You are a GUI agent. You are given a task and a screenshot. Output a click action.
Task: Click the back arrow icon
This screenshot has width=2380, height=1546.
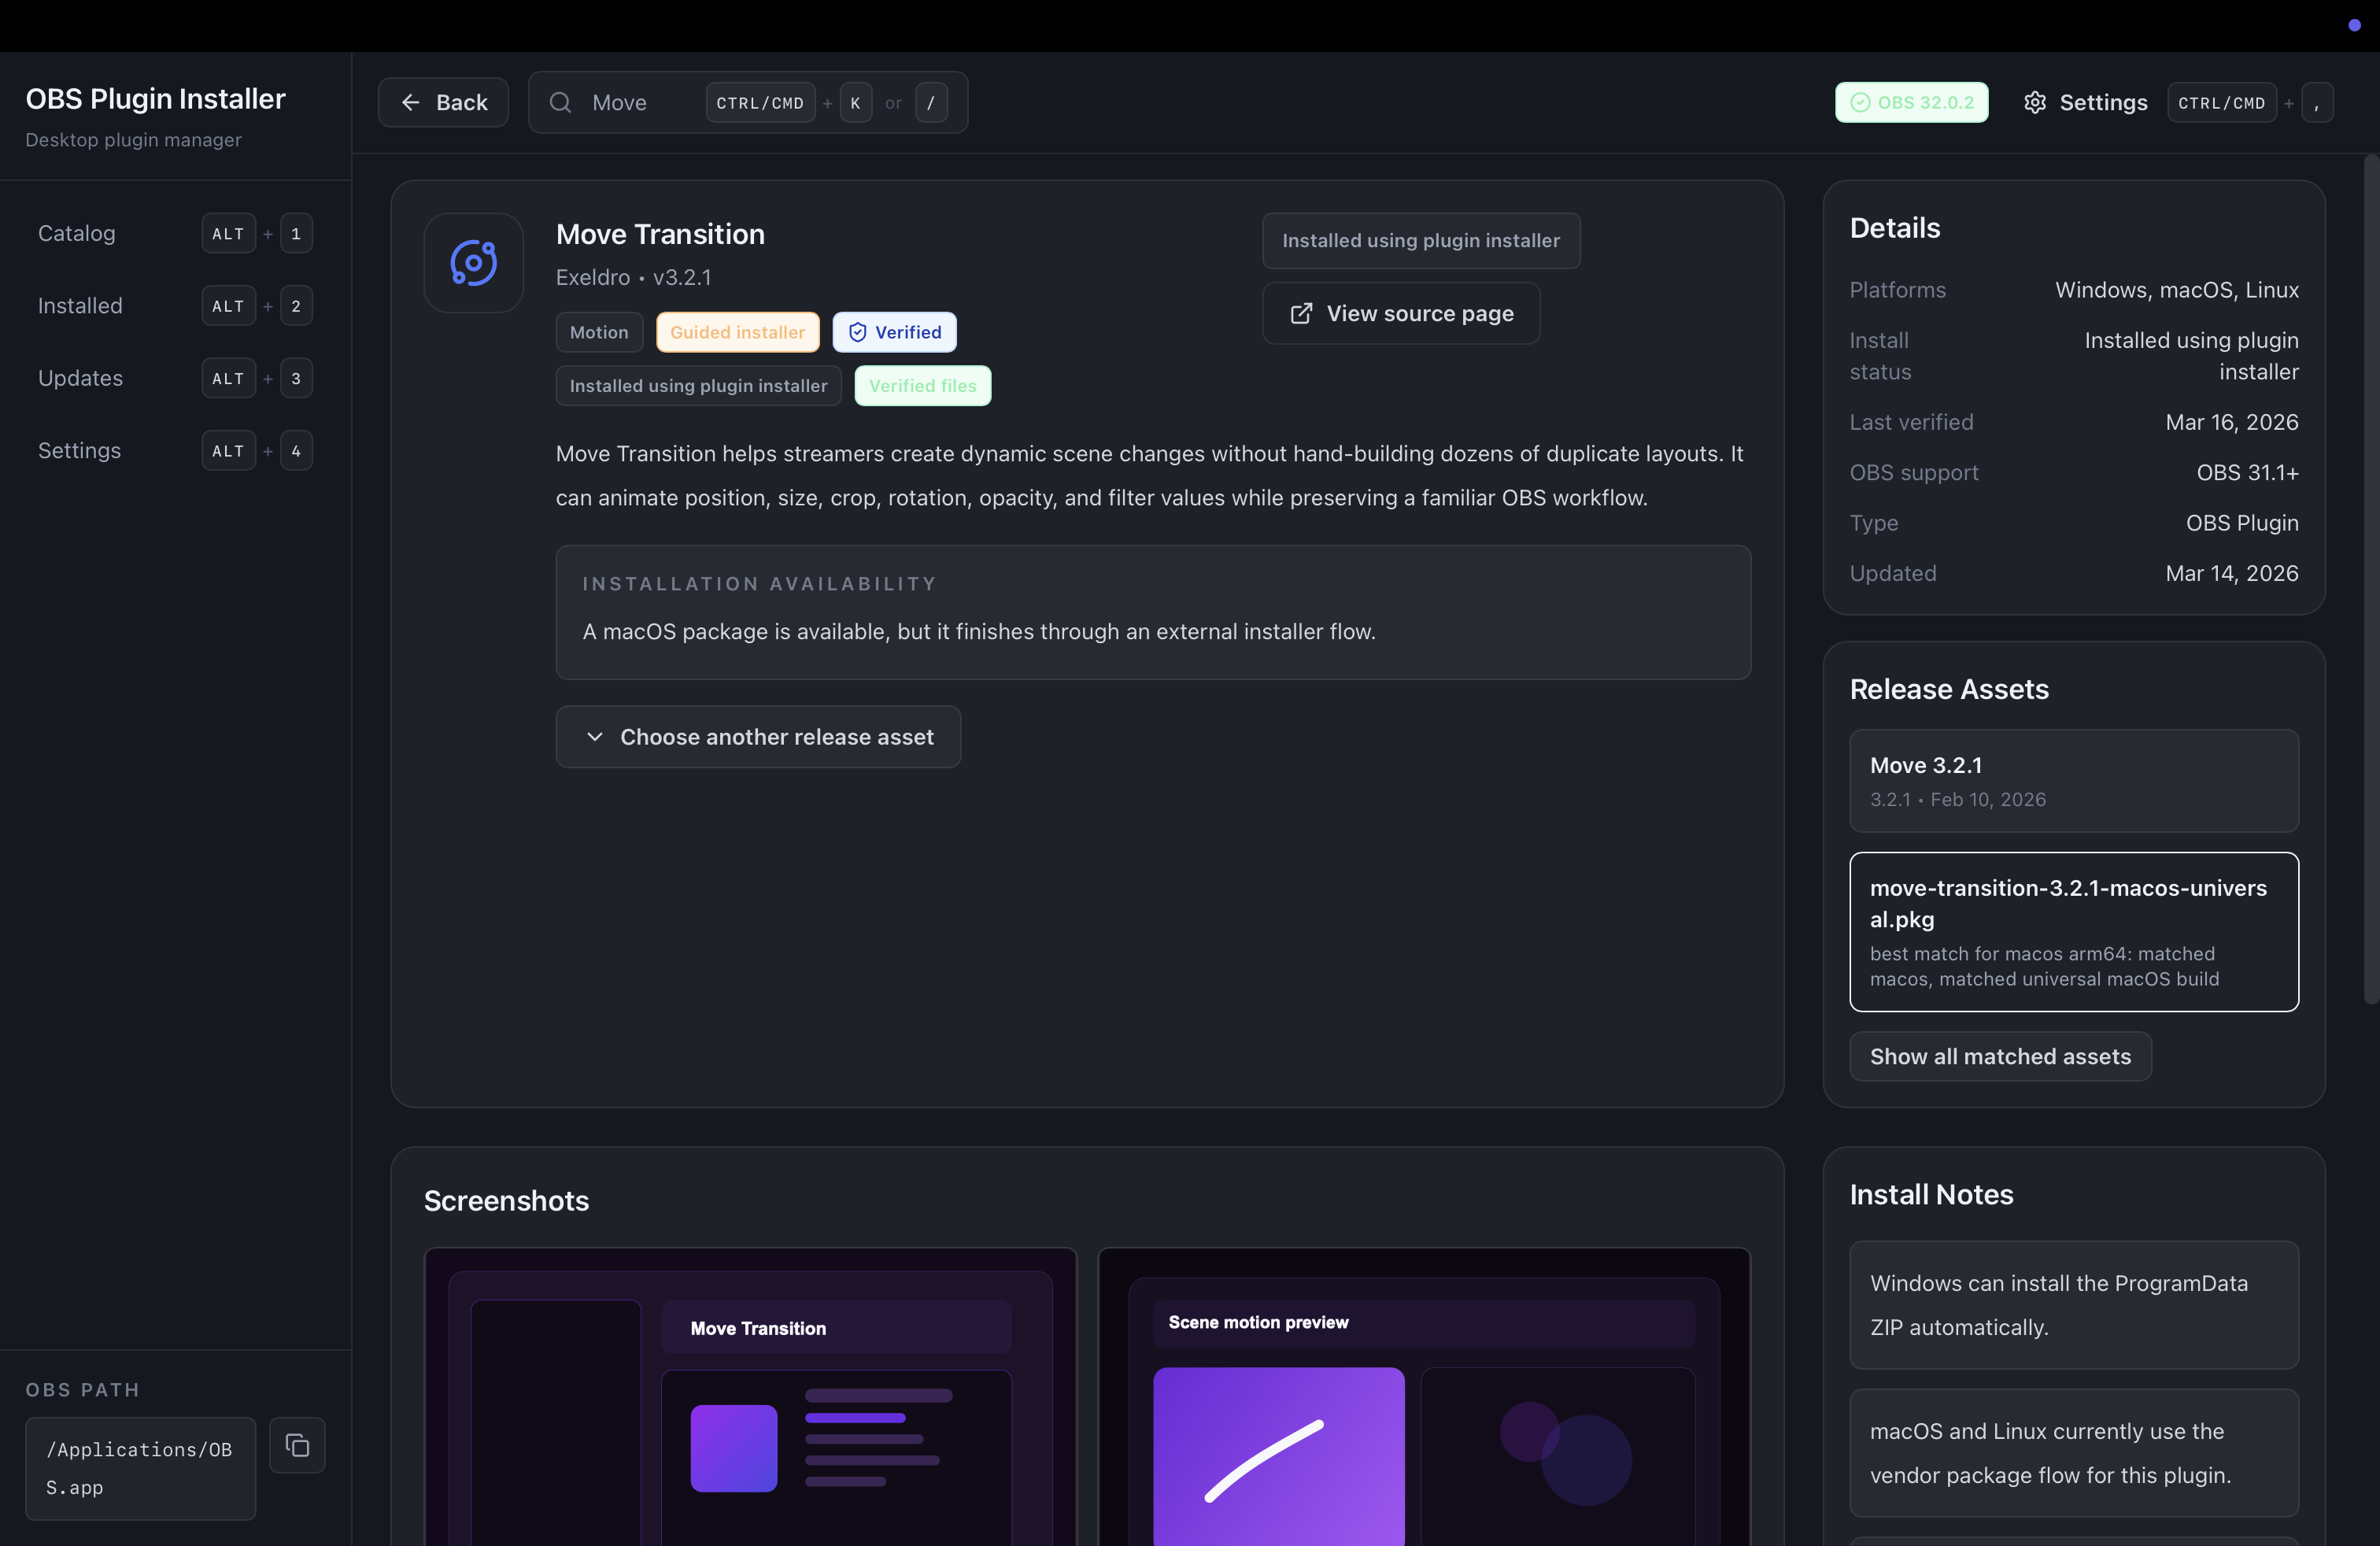coord(411,102)
